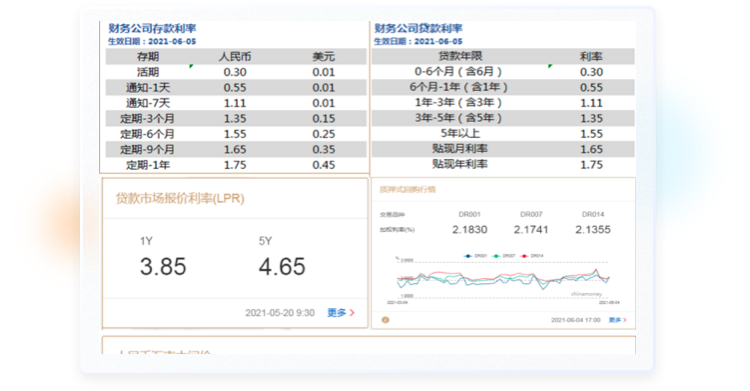This screenshot has height=391, width=750.
Task: Toggle DR001 blue legend marker
Action: click(468, 256)
